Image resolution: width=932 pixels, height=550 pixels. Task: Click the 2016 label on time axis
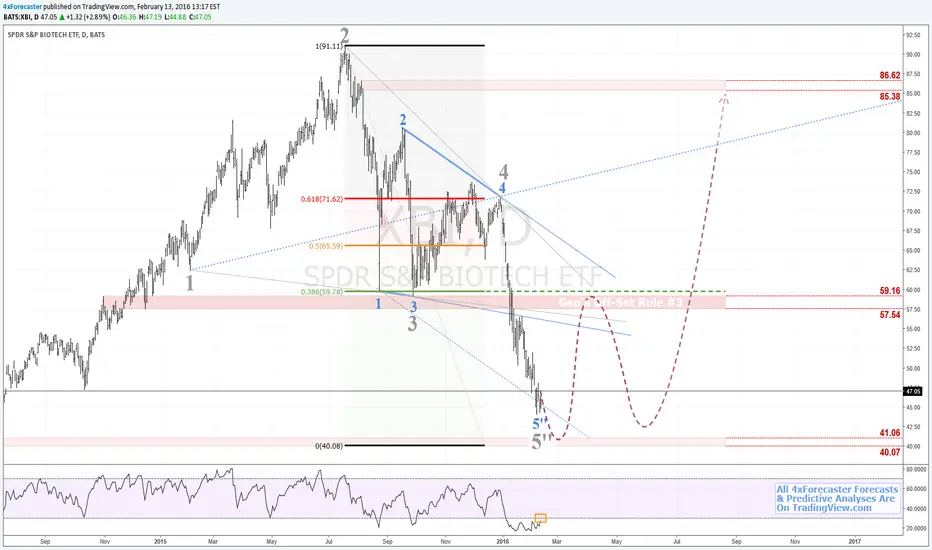tap(503, 542)
